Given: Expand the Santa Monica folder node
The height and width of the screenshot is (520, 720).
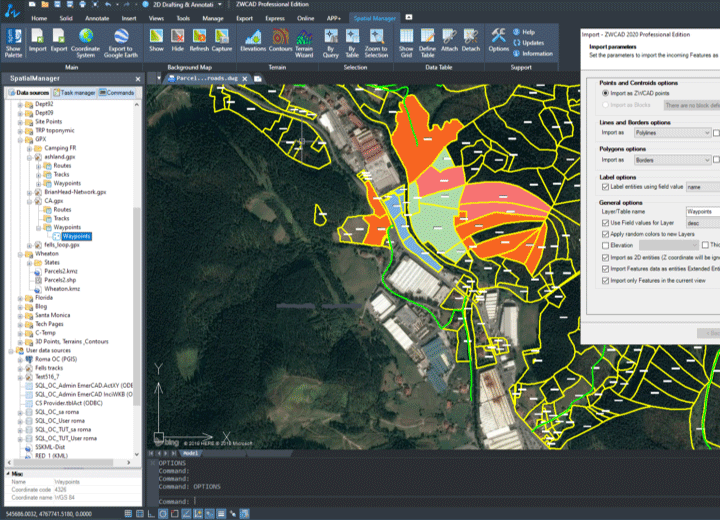Looking at the screenshot, I should tap(20, 316).
